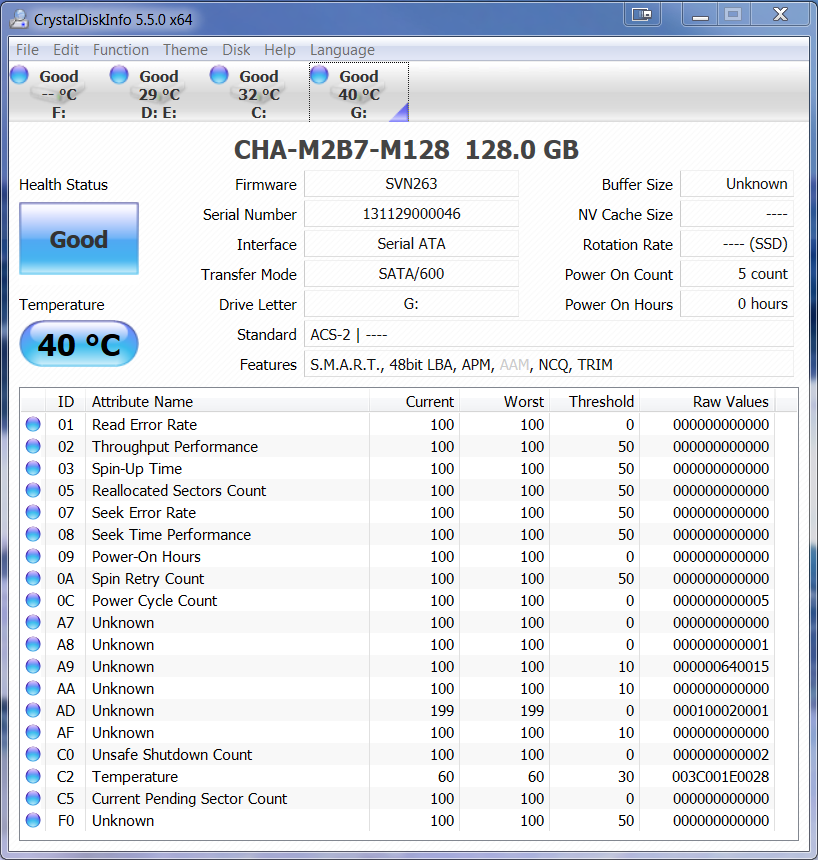
Task: Switch to the D: E: disk tab
Action: pyautogui.click(x=158, y=94)
